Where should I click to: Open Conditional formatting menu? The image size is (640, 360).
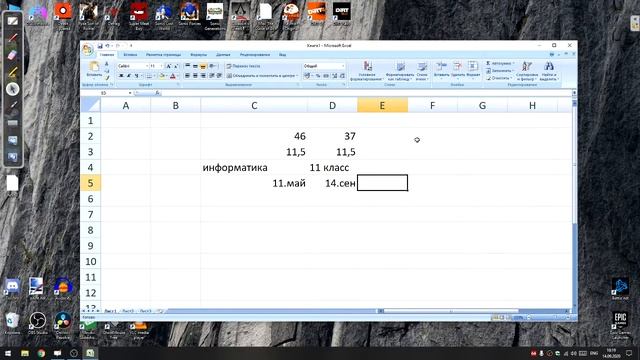click(x=367, y=71)
